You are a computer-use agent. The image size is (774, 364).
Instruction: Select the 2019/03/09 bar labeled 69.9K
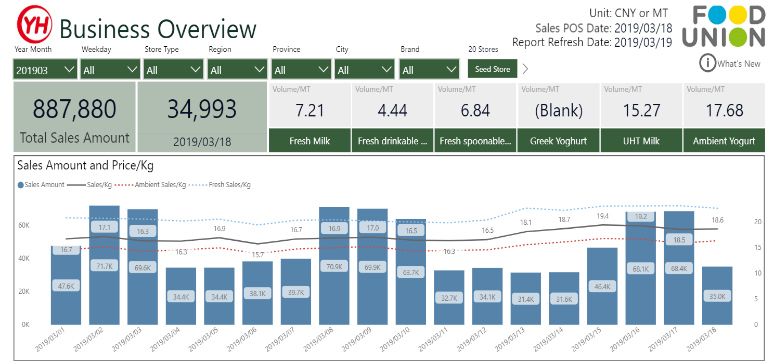point(373,267)
